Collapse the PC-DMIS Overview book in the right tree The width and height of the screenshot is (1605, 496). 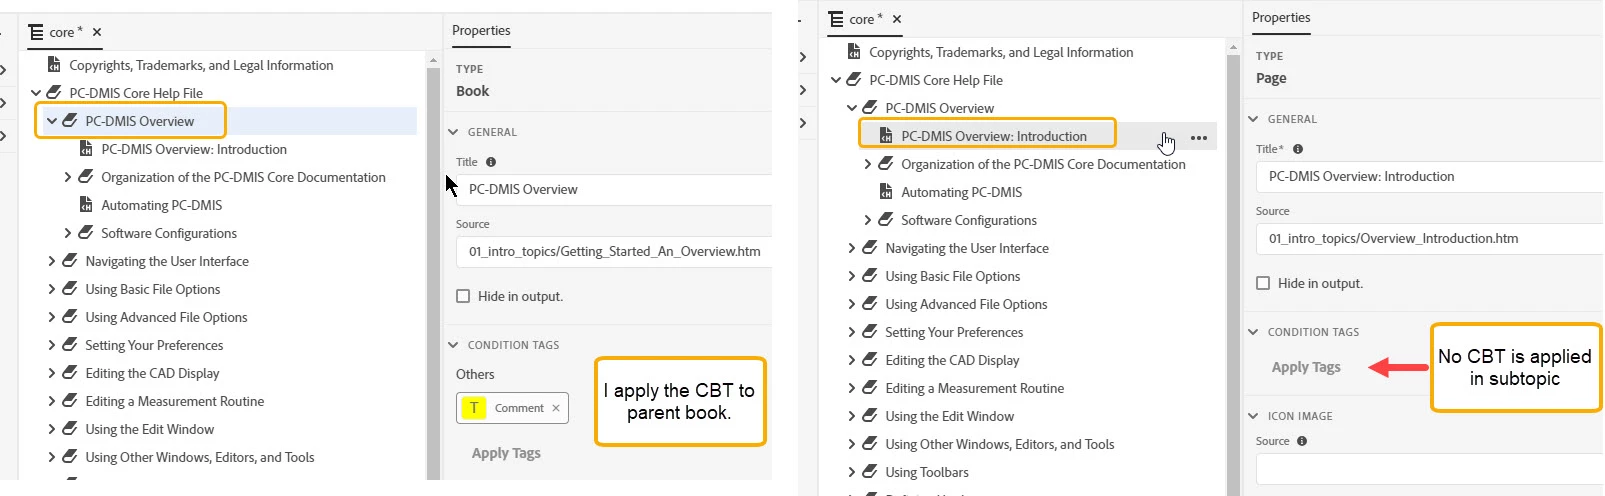(852, 108)
